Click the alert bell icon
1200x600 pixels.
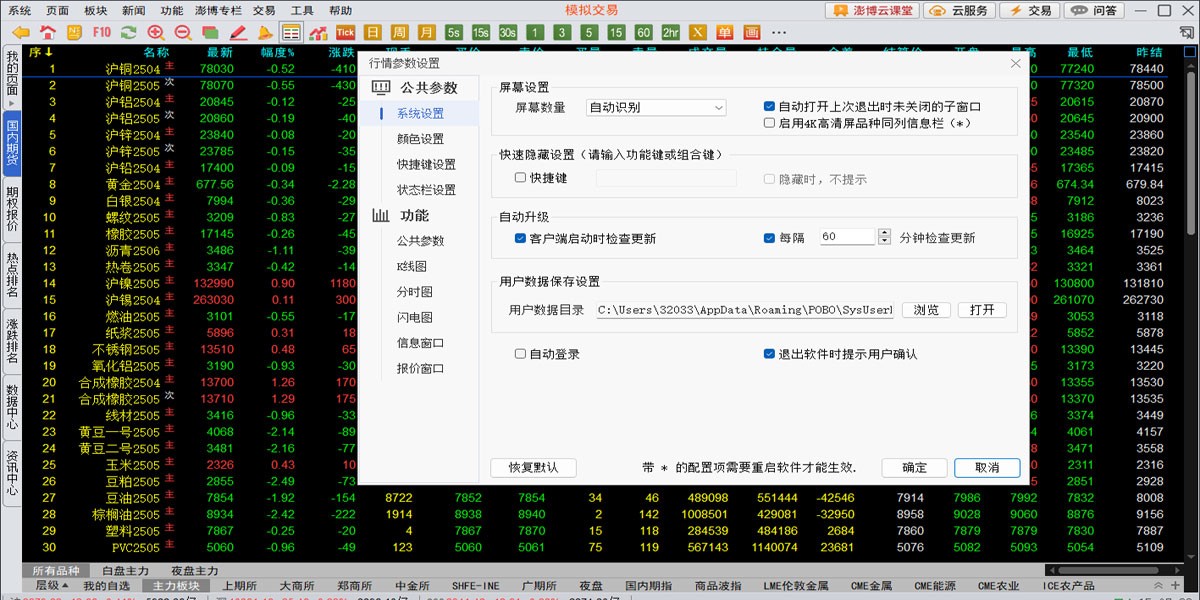pos(264,32)
